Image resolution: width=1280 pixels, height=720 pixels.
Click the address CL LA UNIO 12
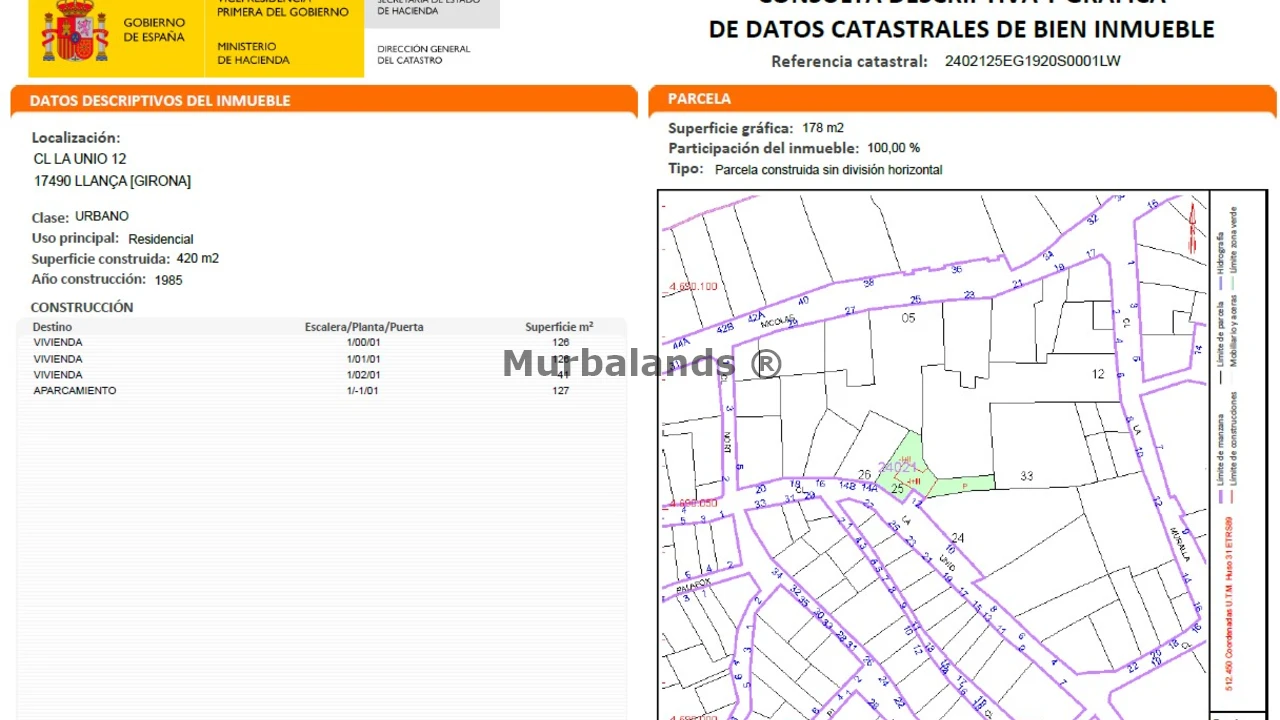pos(80,159)
